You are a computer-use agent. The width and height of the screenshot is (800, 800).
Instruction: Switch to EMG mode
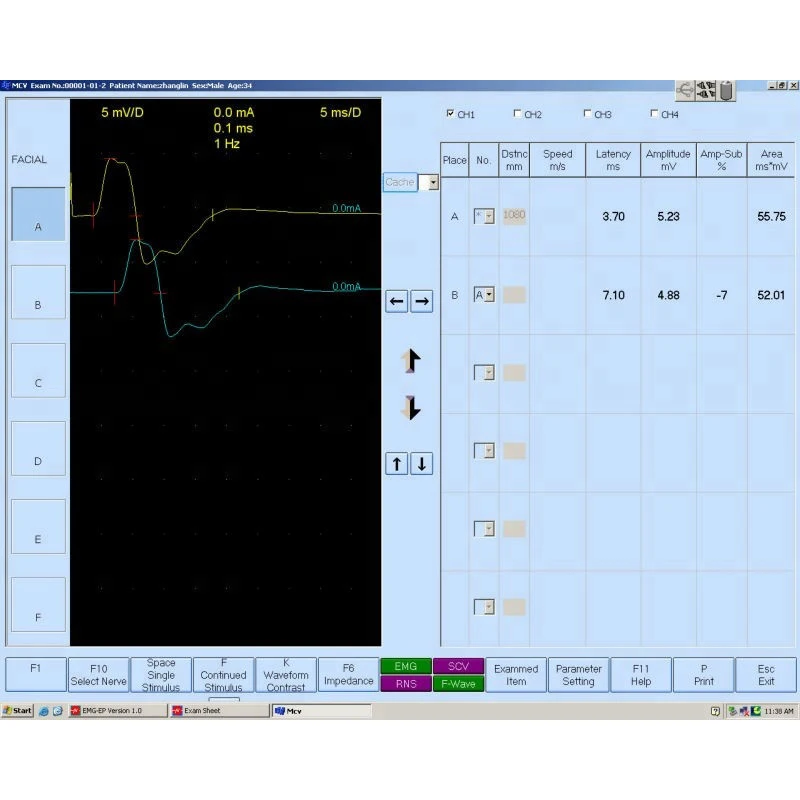pos(406,666)
